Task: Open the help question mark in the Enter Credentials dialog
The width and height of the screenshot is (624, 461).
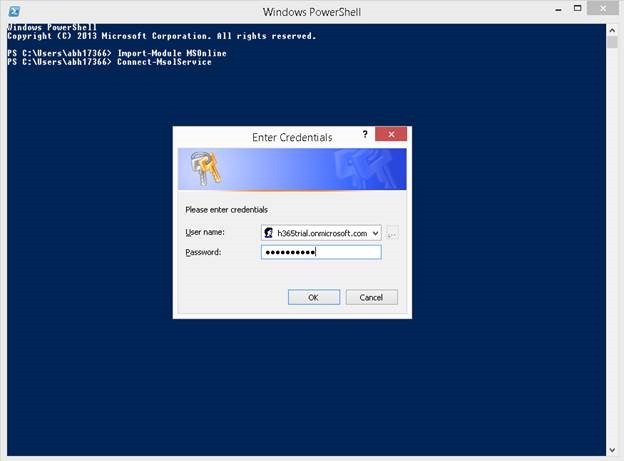Action: 365,134
